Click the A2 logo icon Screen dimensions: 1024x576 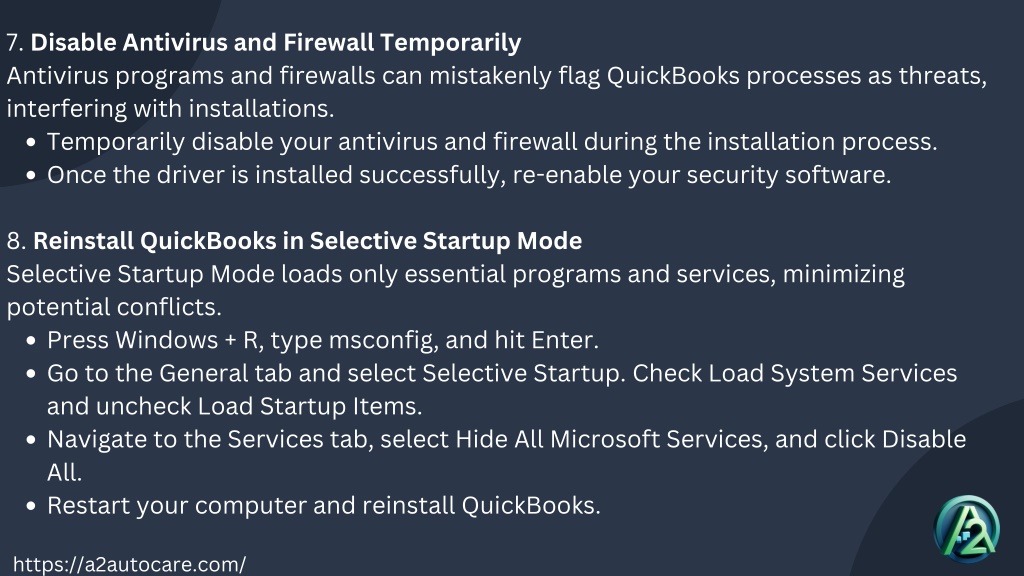(x=967, y=528)
